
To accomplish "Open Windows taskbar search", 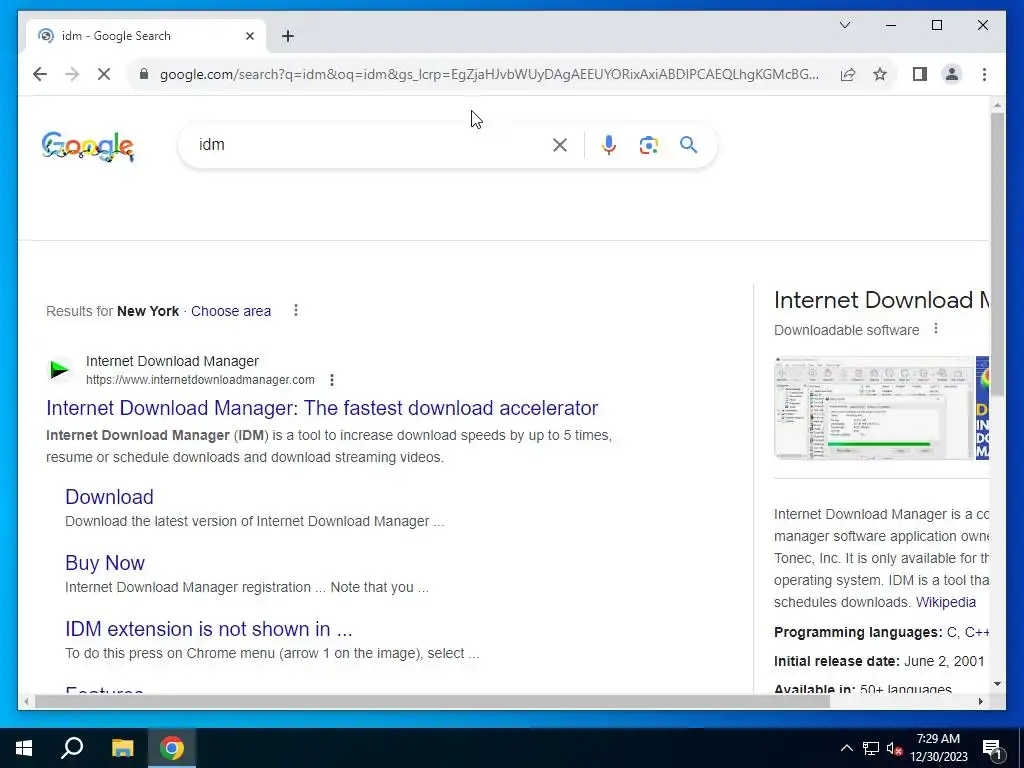I will tap(72, 748).
